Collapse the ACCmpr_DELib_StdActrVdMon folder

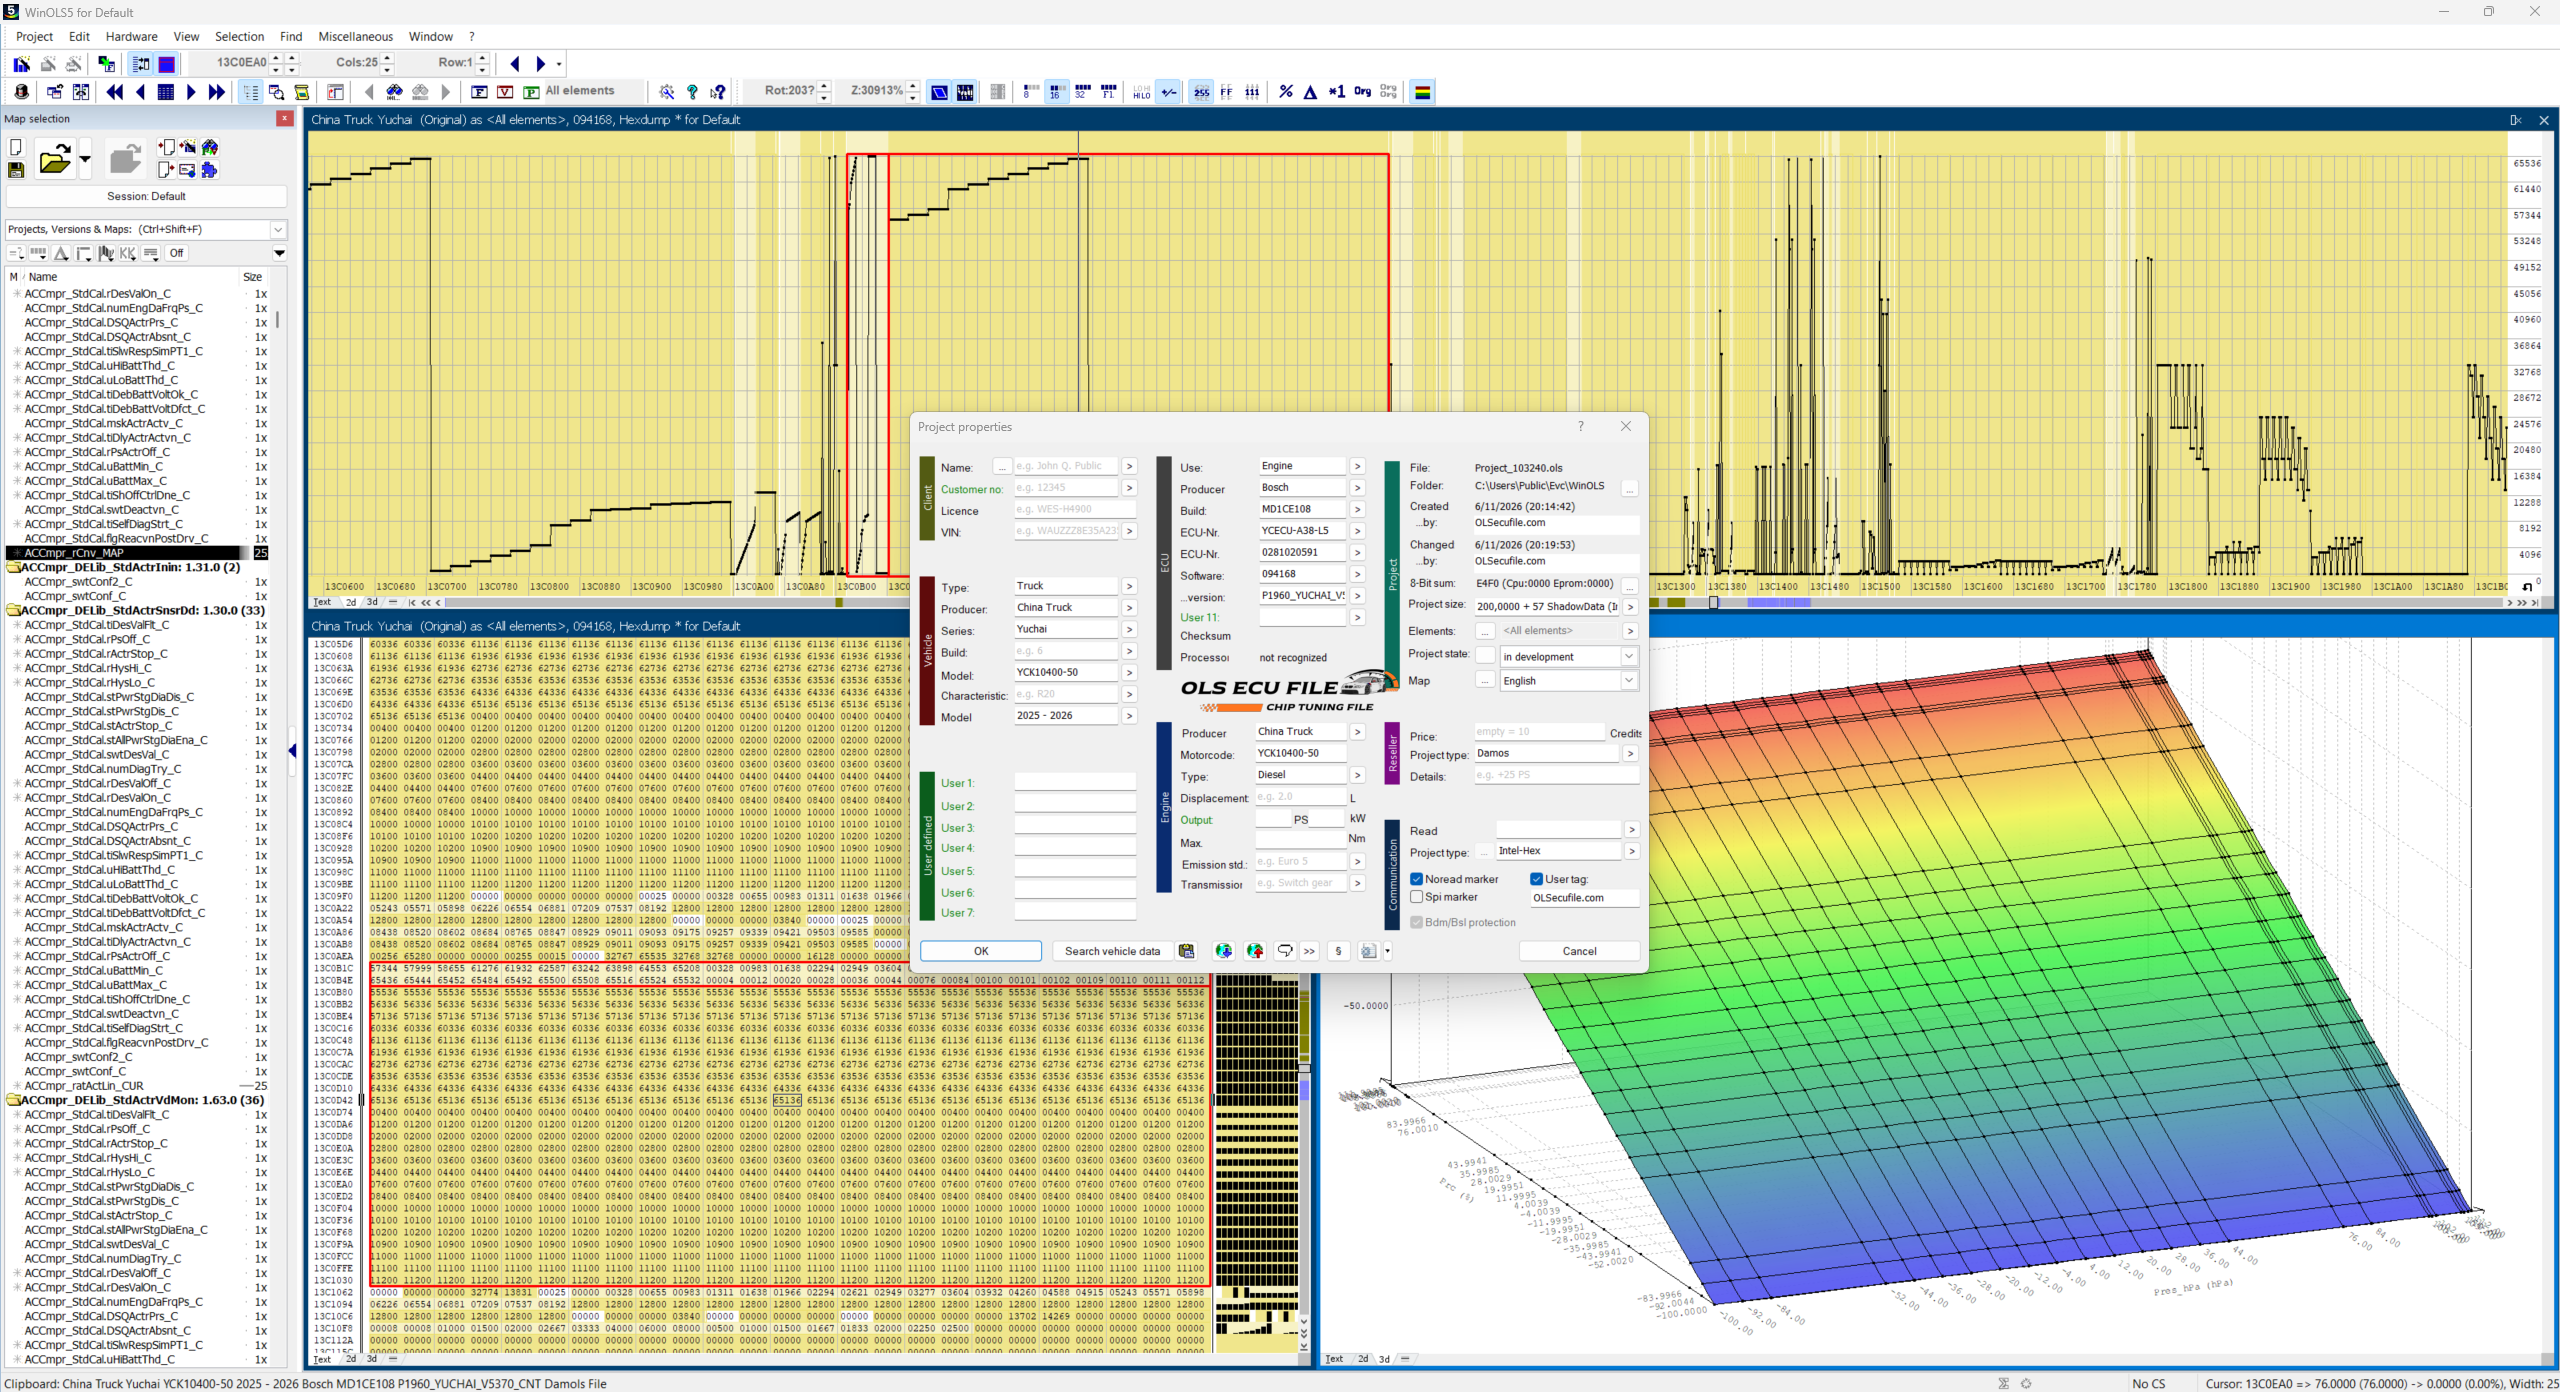pos(14,1100)
